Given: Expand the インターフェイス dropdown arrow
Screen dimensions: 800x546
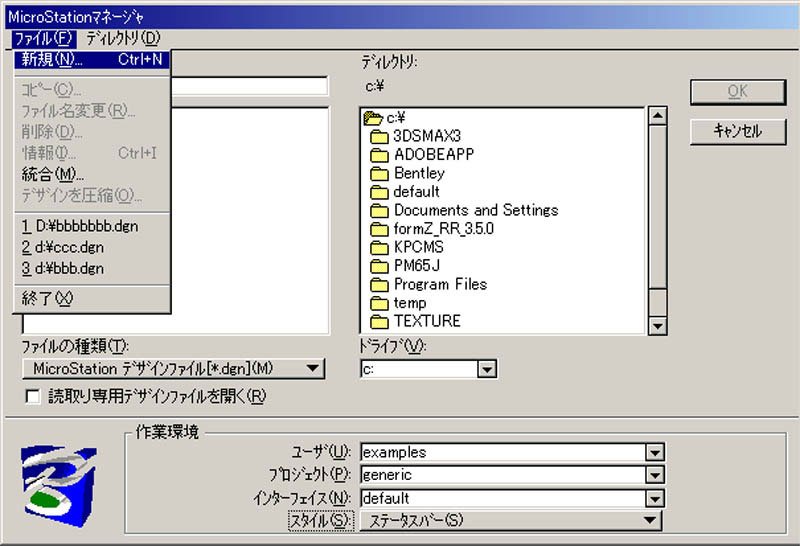Looking at the screenshot, I should tap(655, 498).
